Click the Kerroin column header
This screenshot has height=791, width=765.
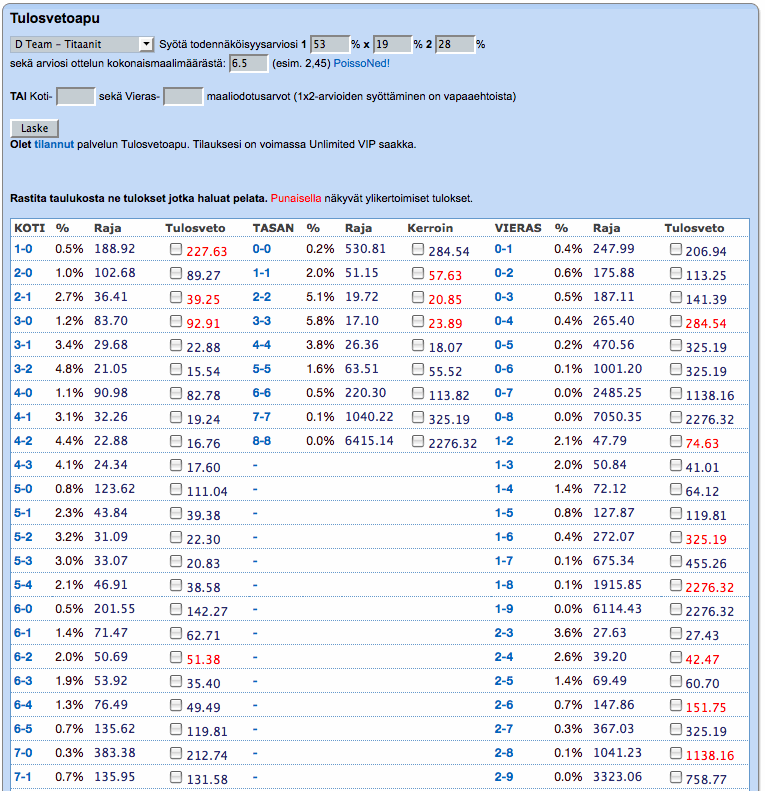point(430,228)
